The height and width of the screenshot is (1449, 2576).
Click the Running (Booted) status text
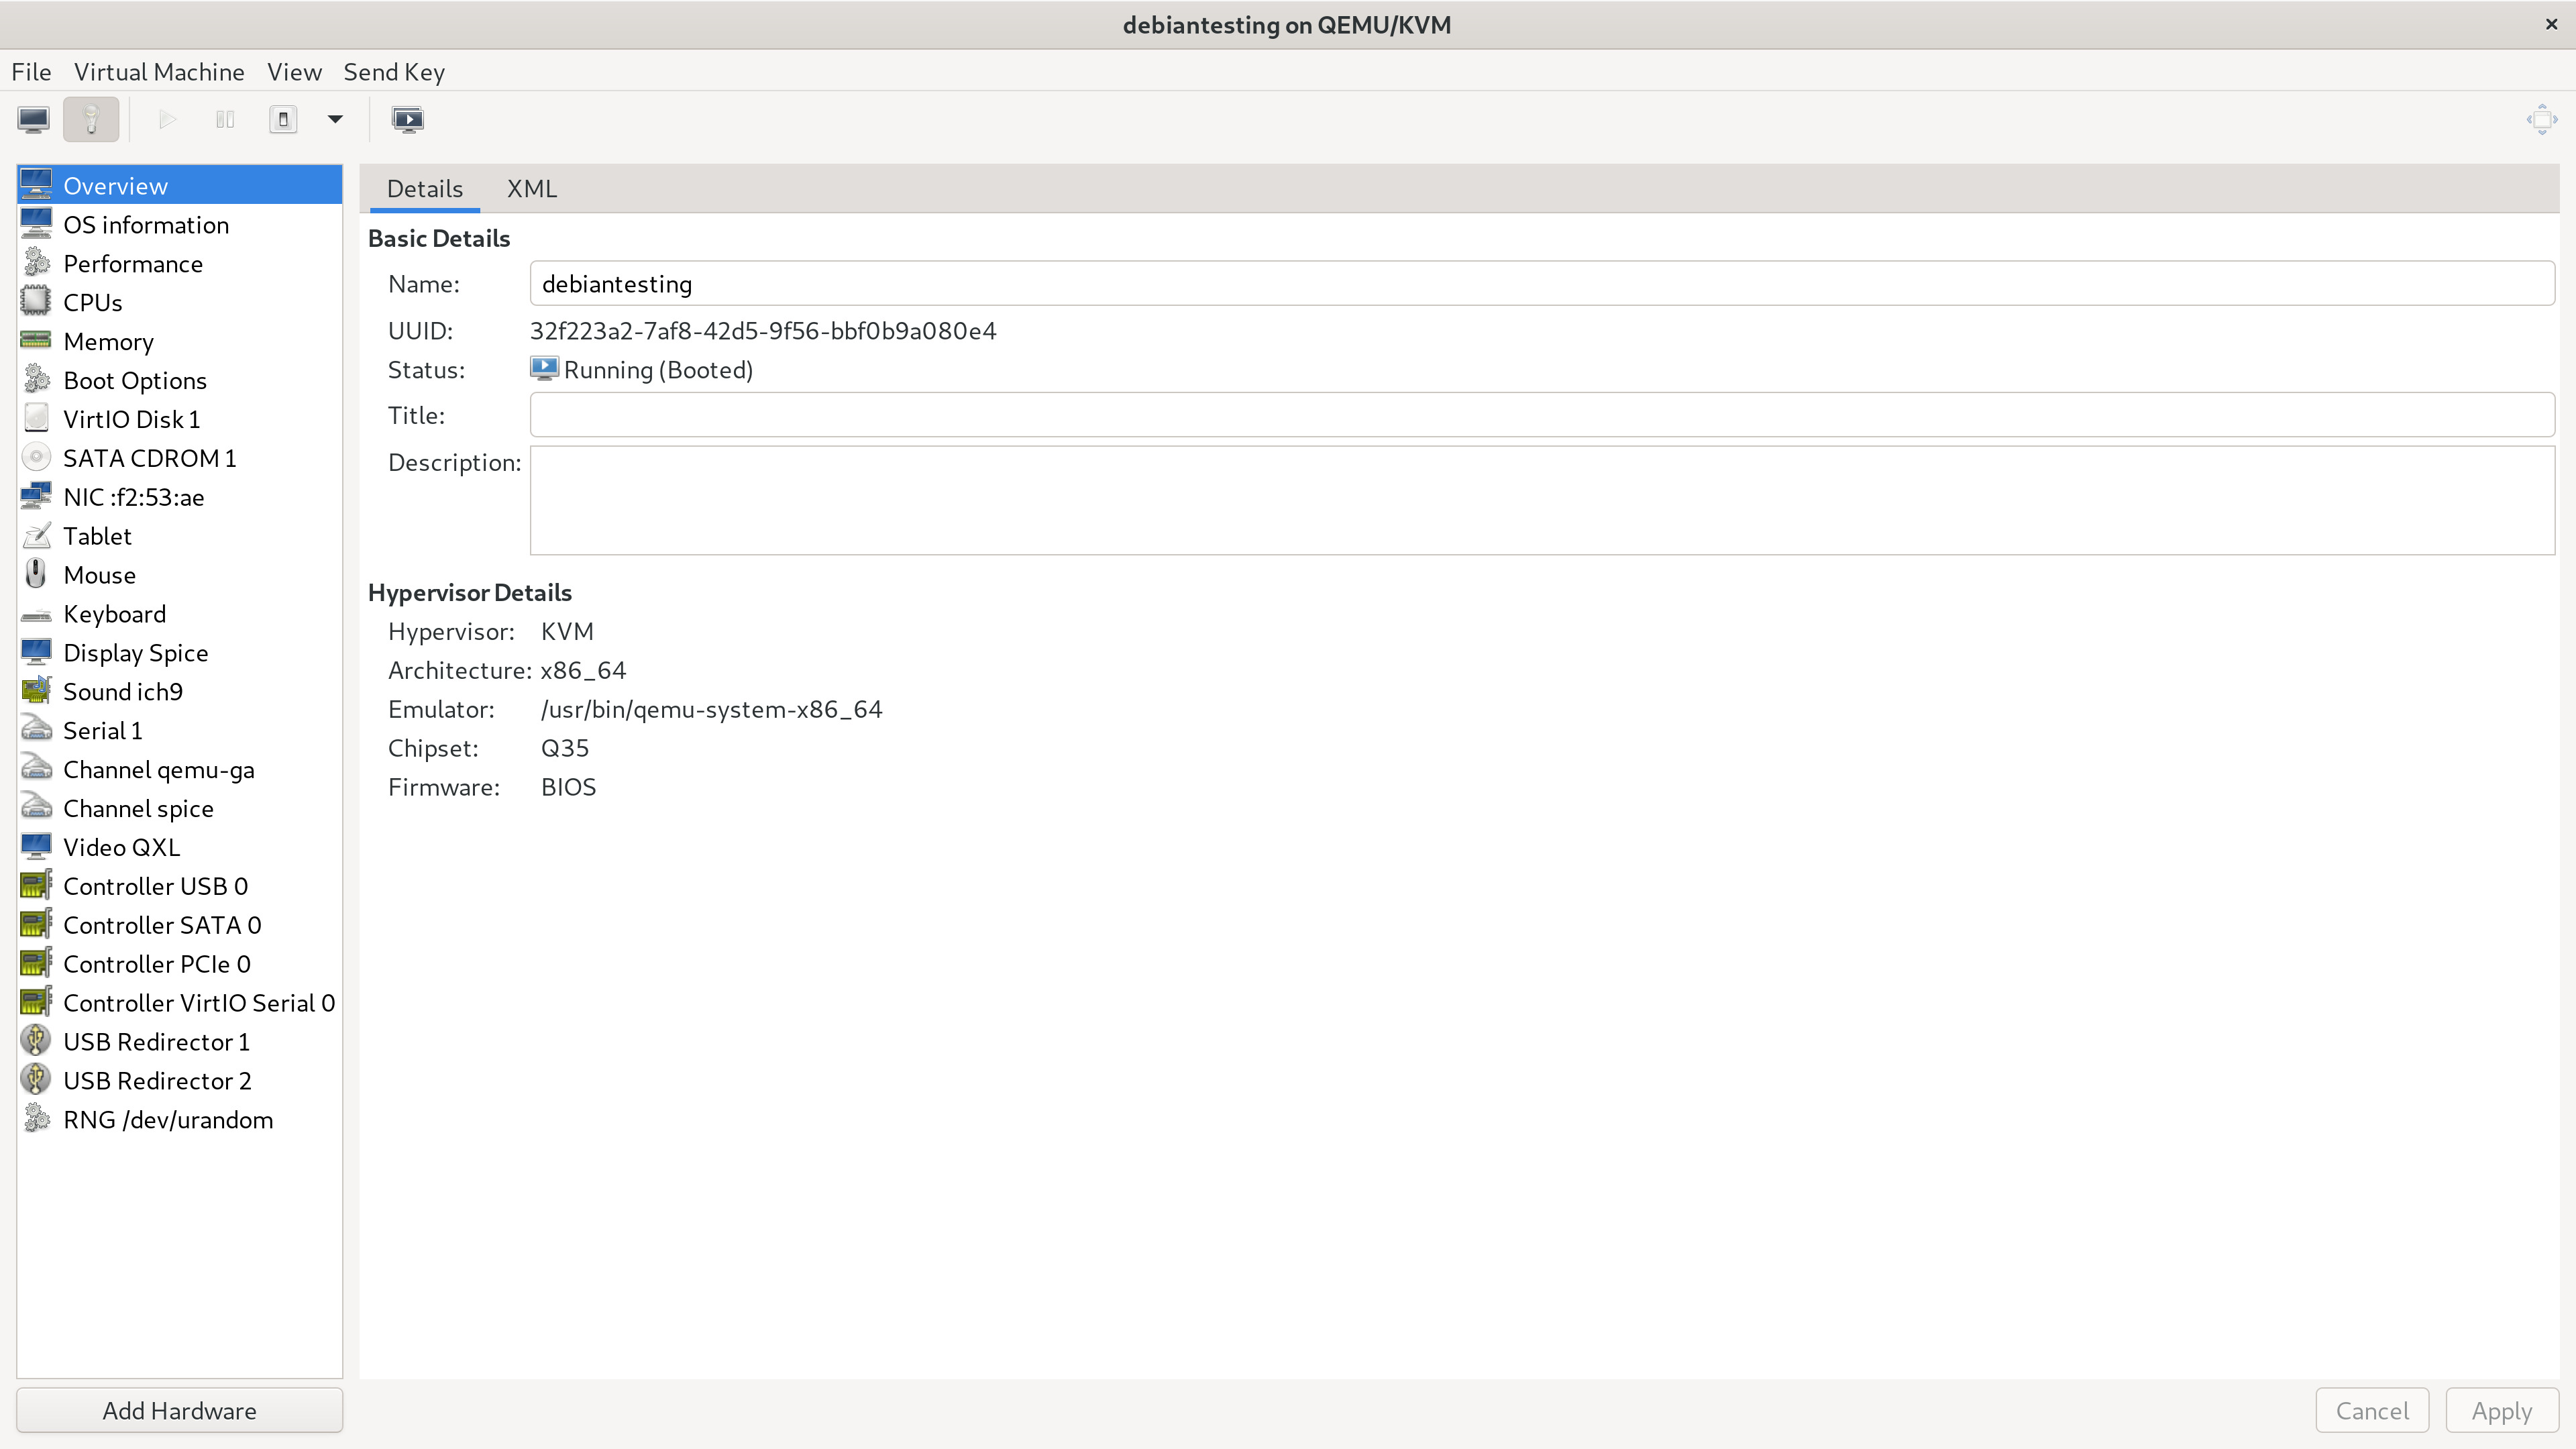pyautogui.click(x=658, y=370)
